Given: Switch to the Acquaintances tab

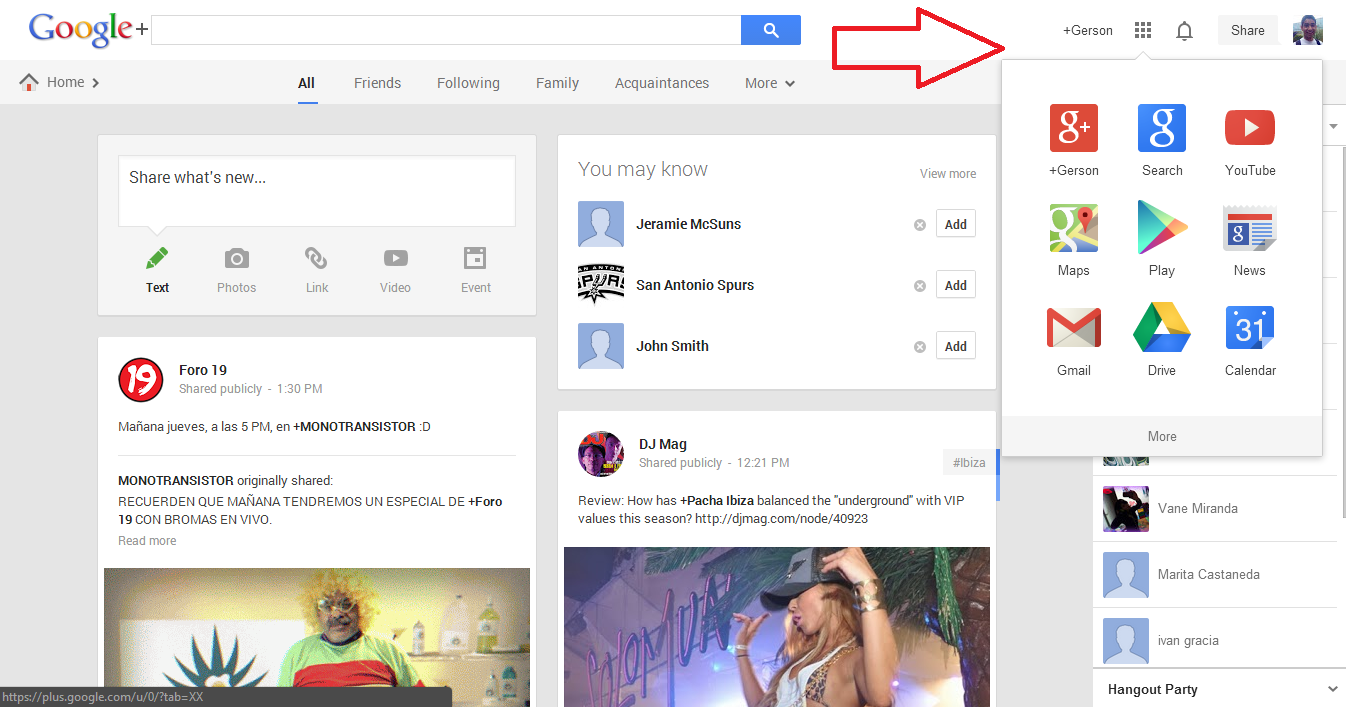Looking at the screenshot, I should [662, 83].
